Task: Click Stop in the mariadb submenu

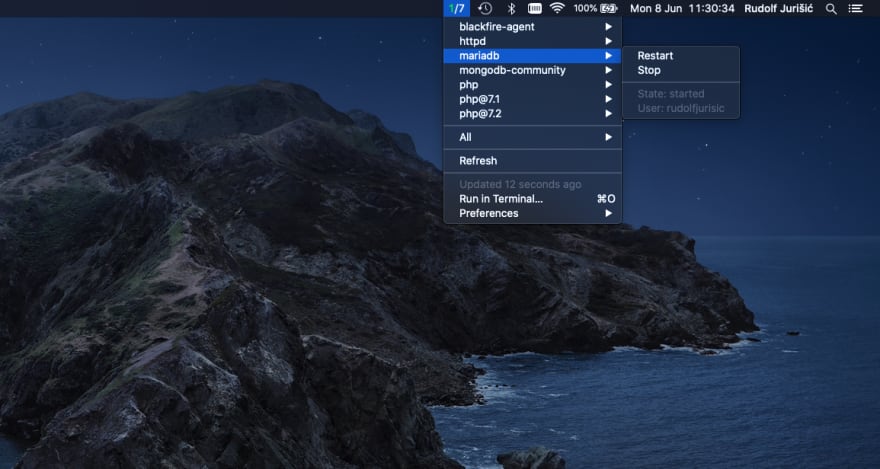Action: 681,70
